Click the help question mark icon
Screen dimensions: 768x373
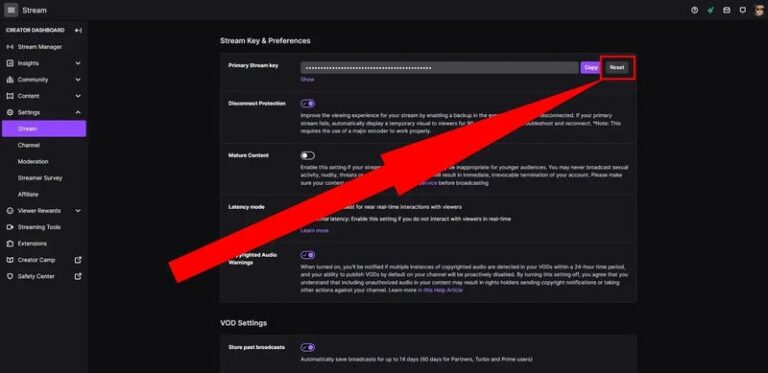pyautogui.click(x=695, y=10)
